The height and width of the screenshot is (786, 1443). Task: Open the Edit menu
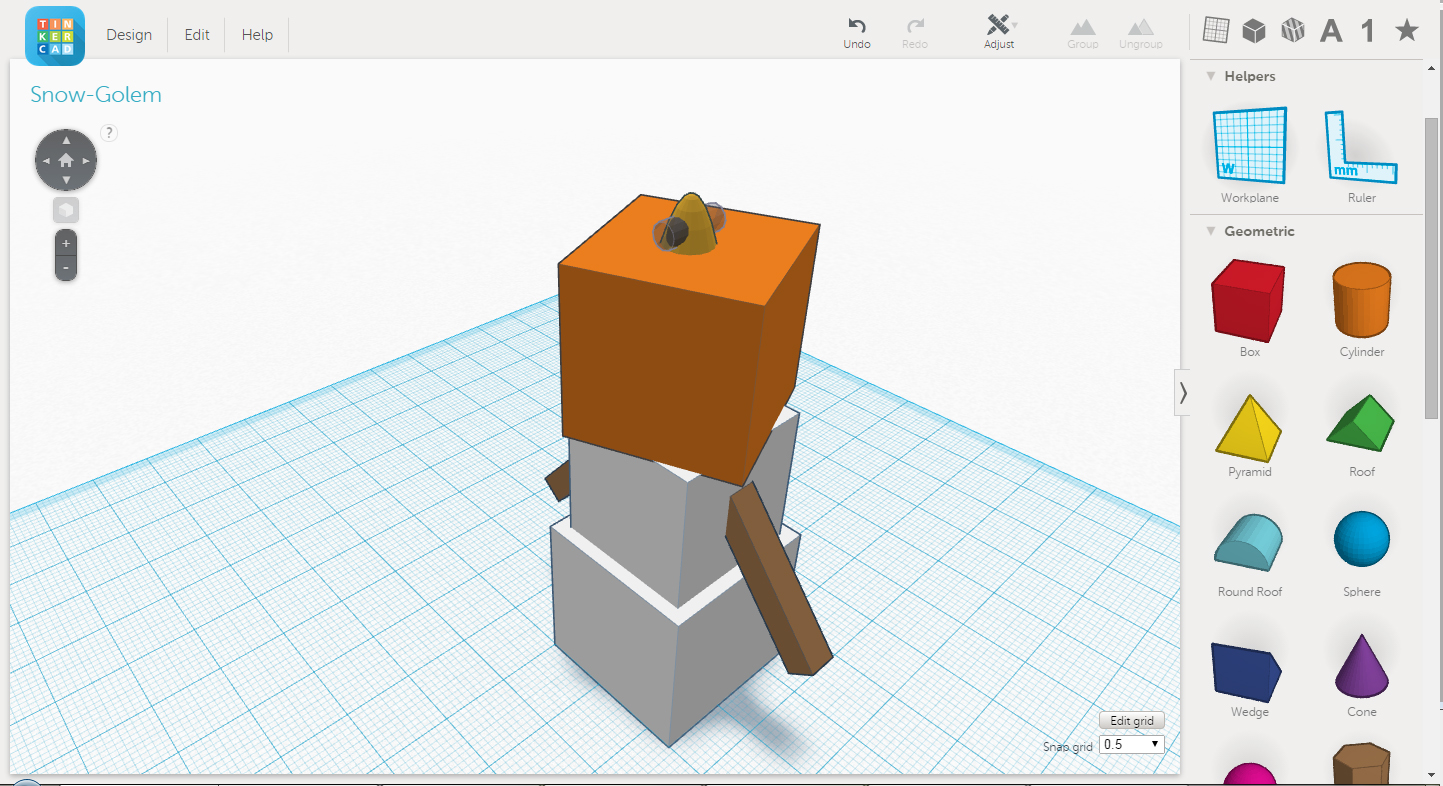(x=197, y=35)
